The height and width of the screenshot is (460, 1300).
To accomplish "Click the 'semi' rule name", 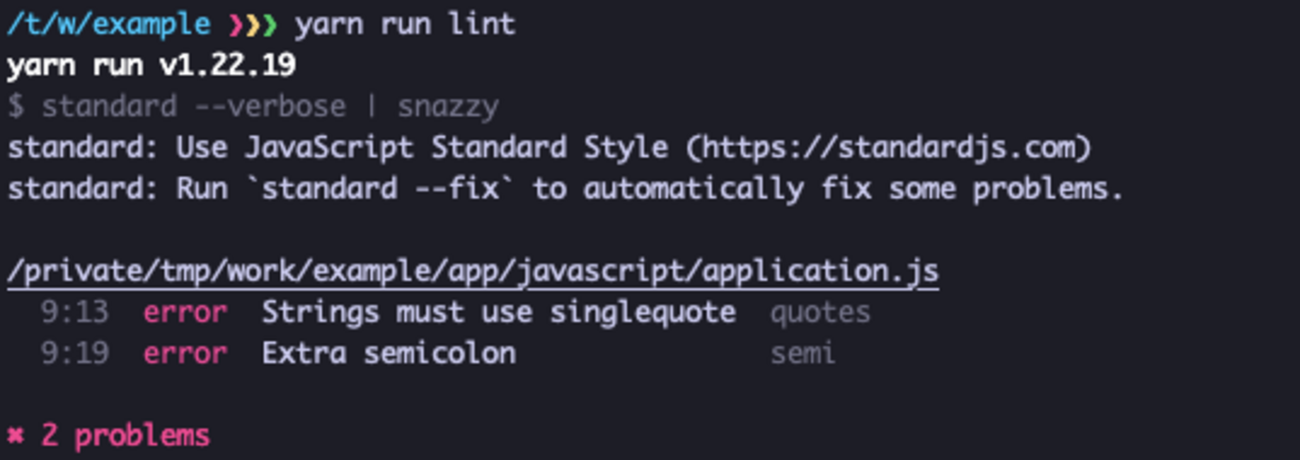I will click(x=803, y=353).
